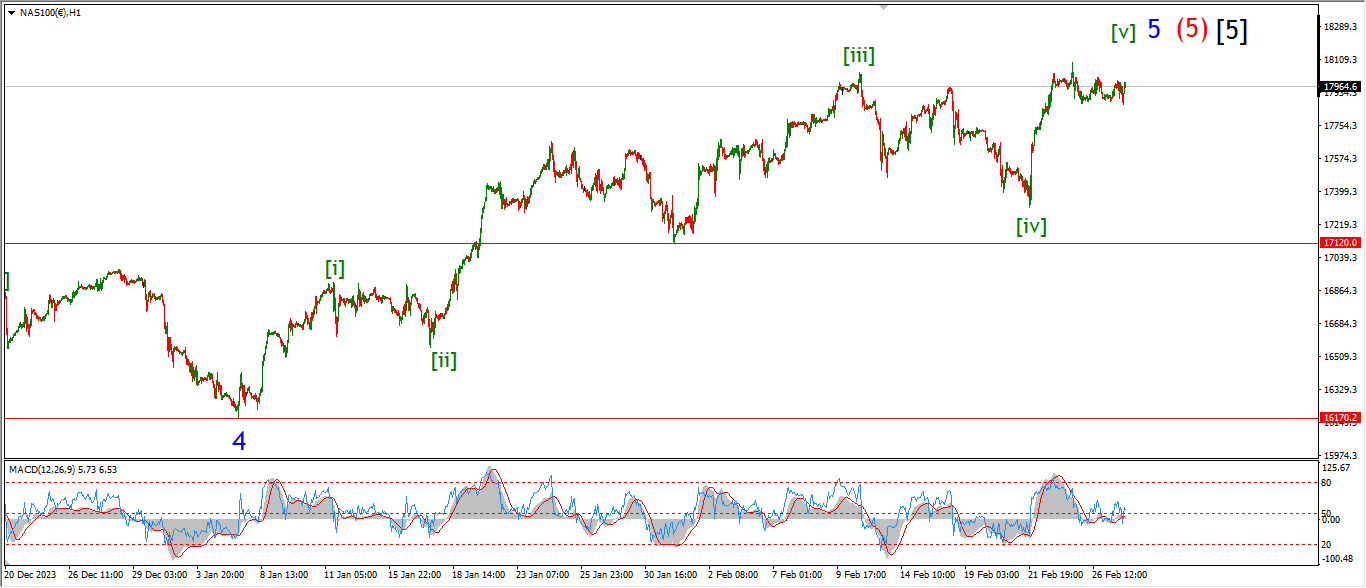Screen dimensions: 1366x588
Task: Click the 17120.0 horizontal line price tag
Action: (x=1339, y=243)
